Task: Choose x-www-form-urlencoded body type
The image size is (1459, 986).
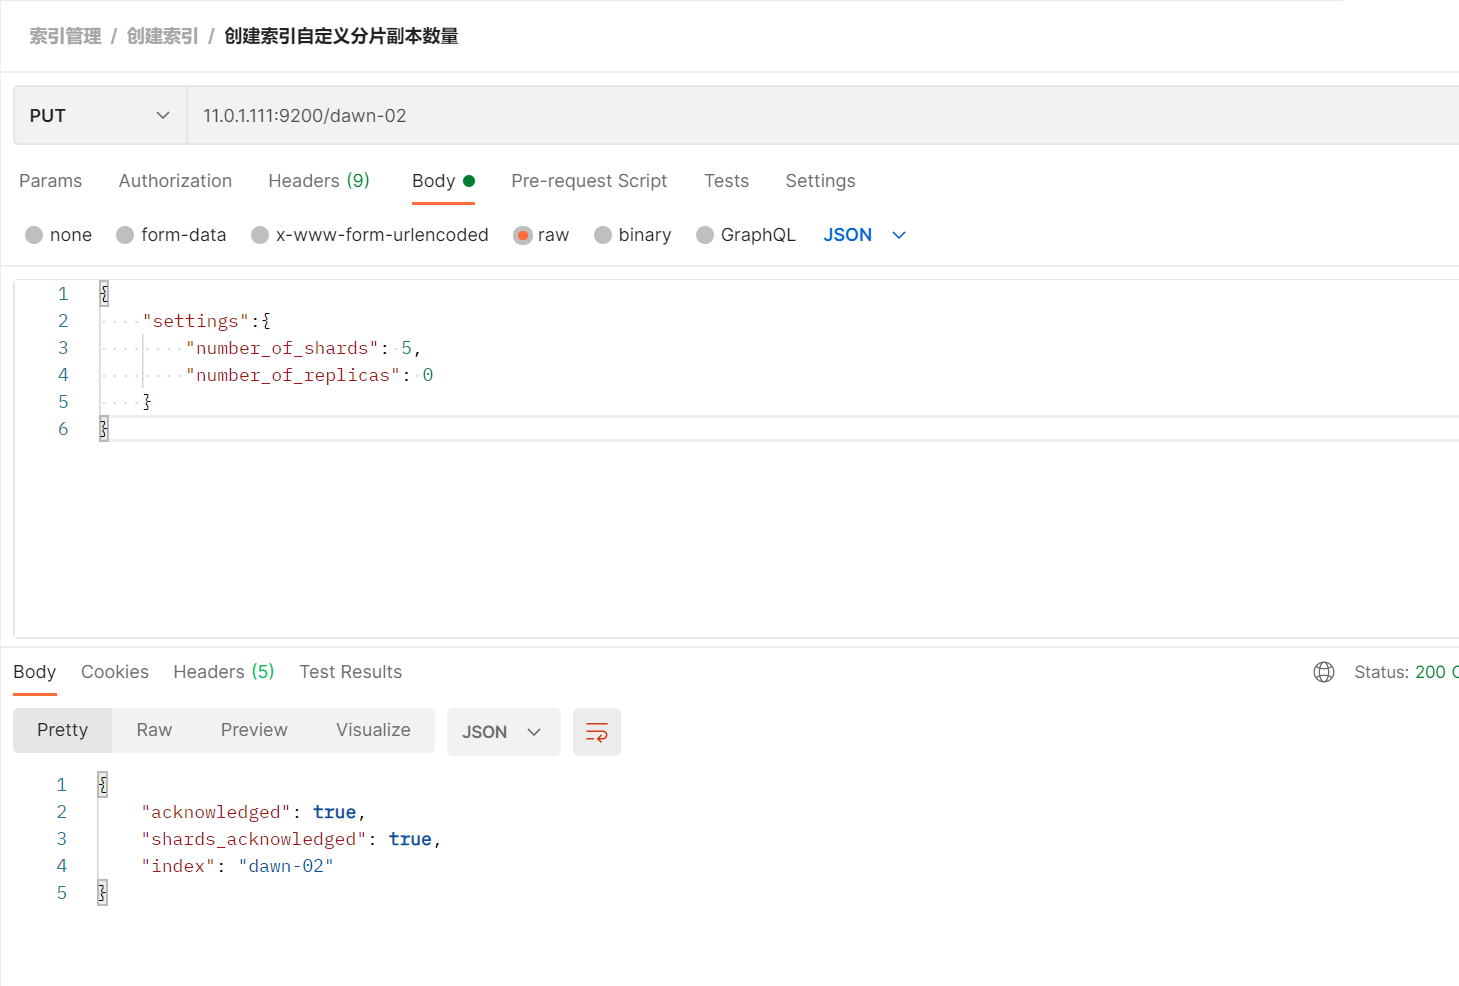Action: pyautogui.click(x=260, y=235)
